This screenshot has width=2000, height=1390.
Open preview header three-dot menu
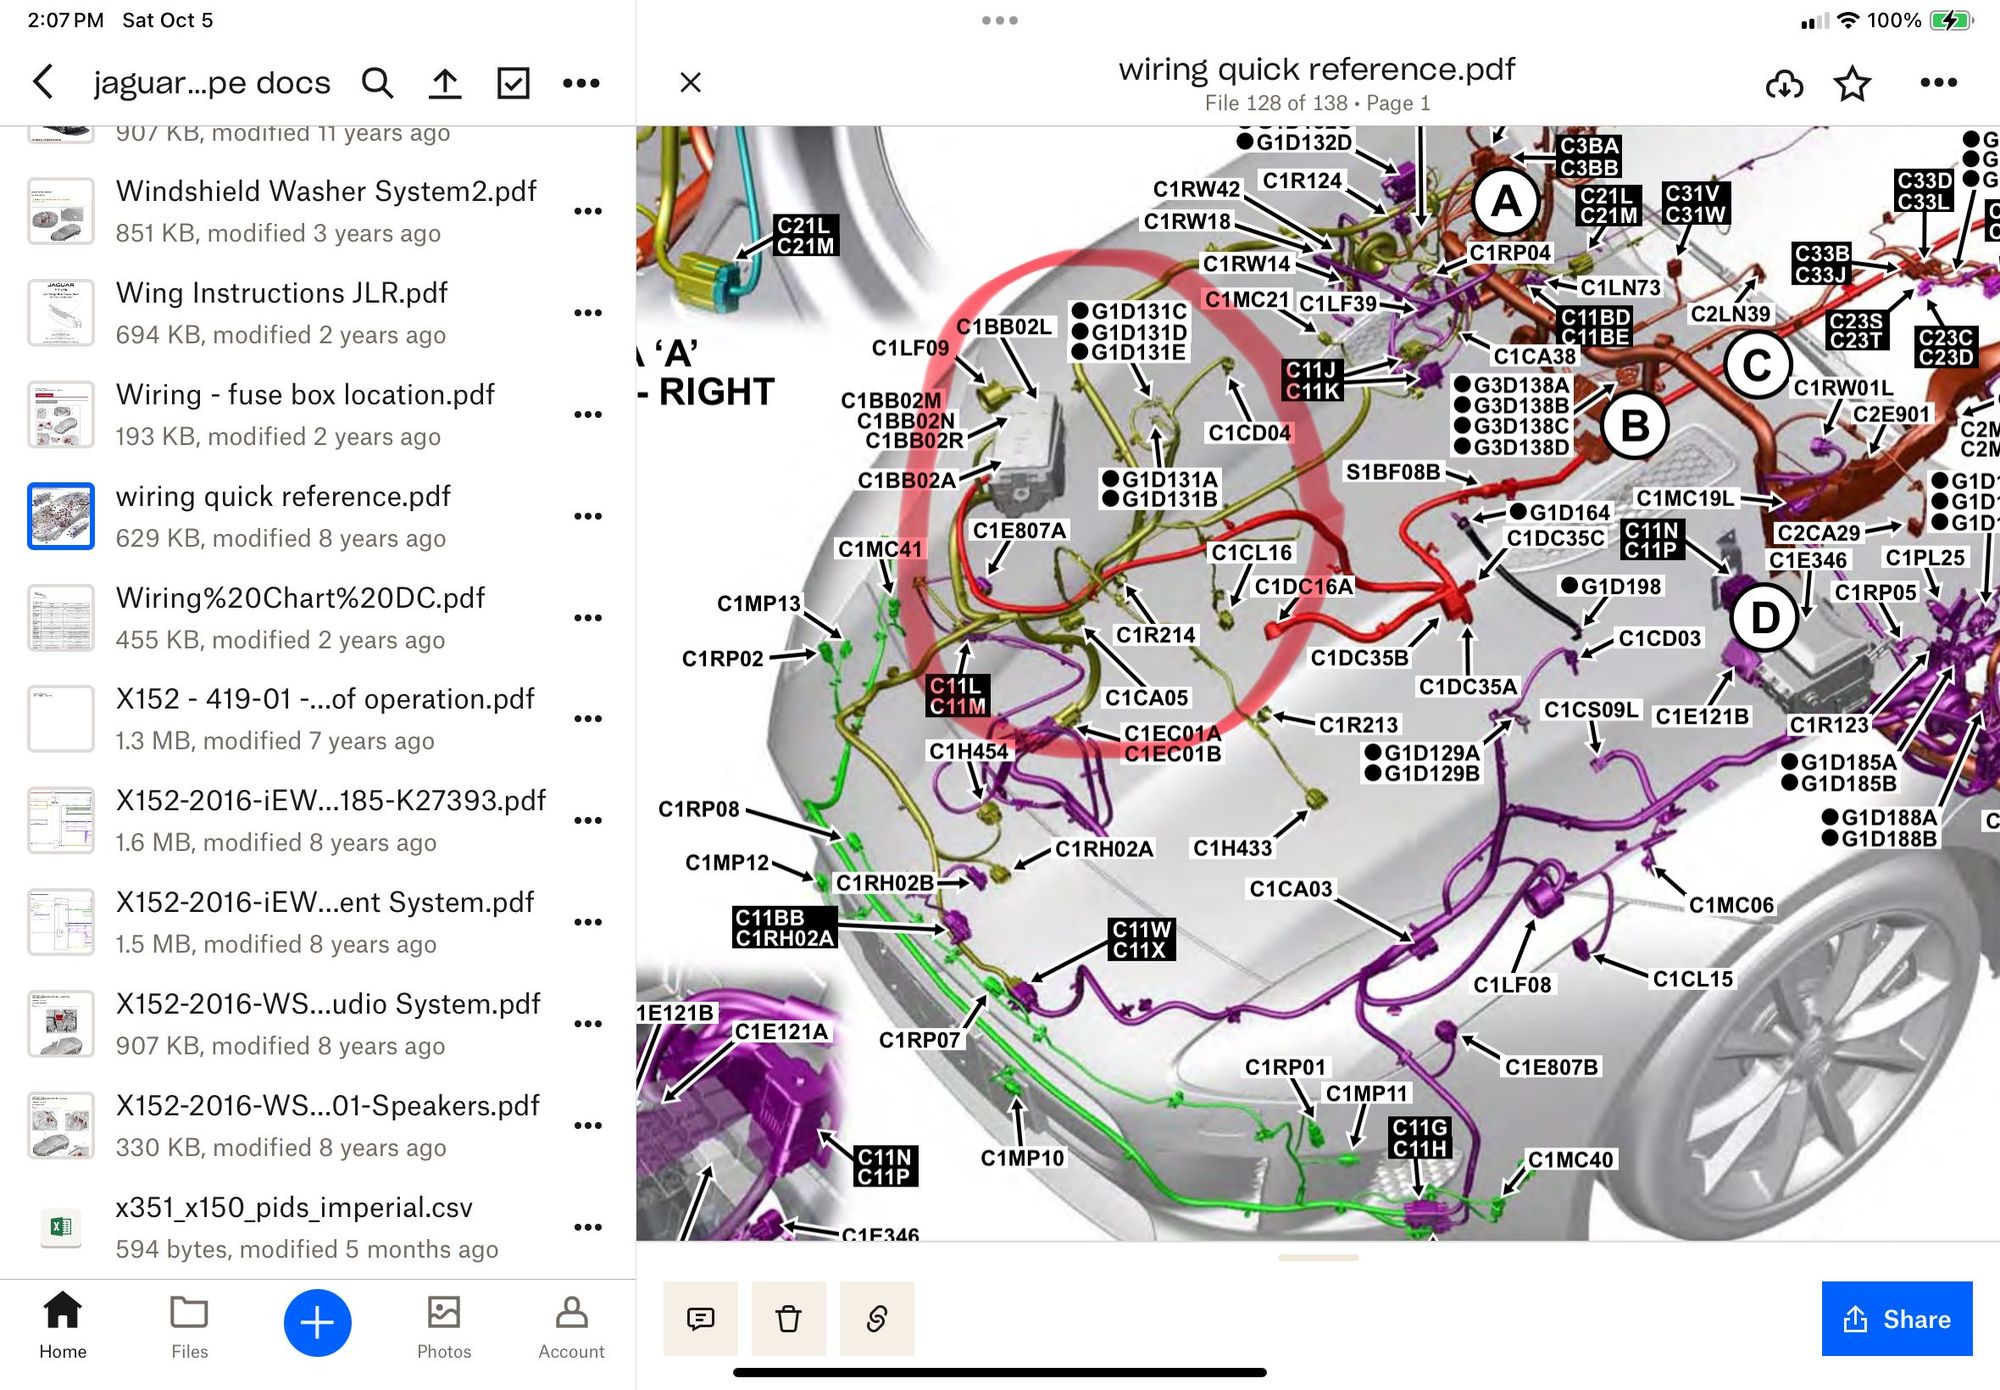(x=1938, y=83)
